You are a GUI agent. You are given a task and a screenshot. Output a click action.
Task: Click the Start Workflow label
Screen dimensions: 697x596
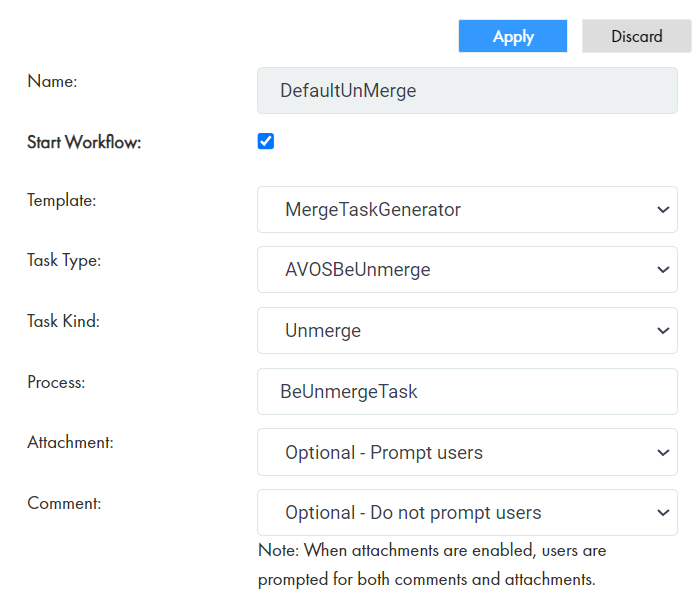click(x=84, y=142)
